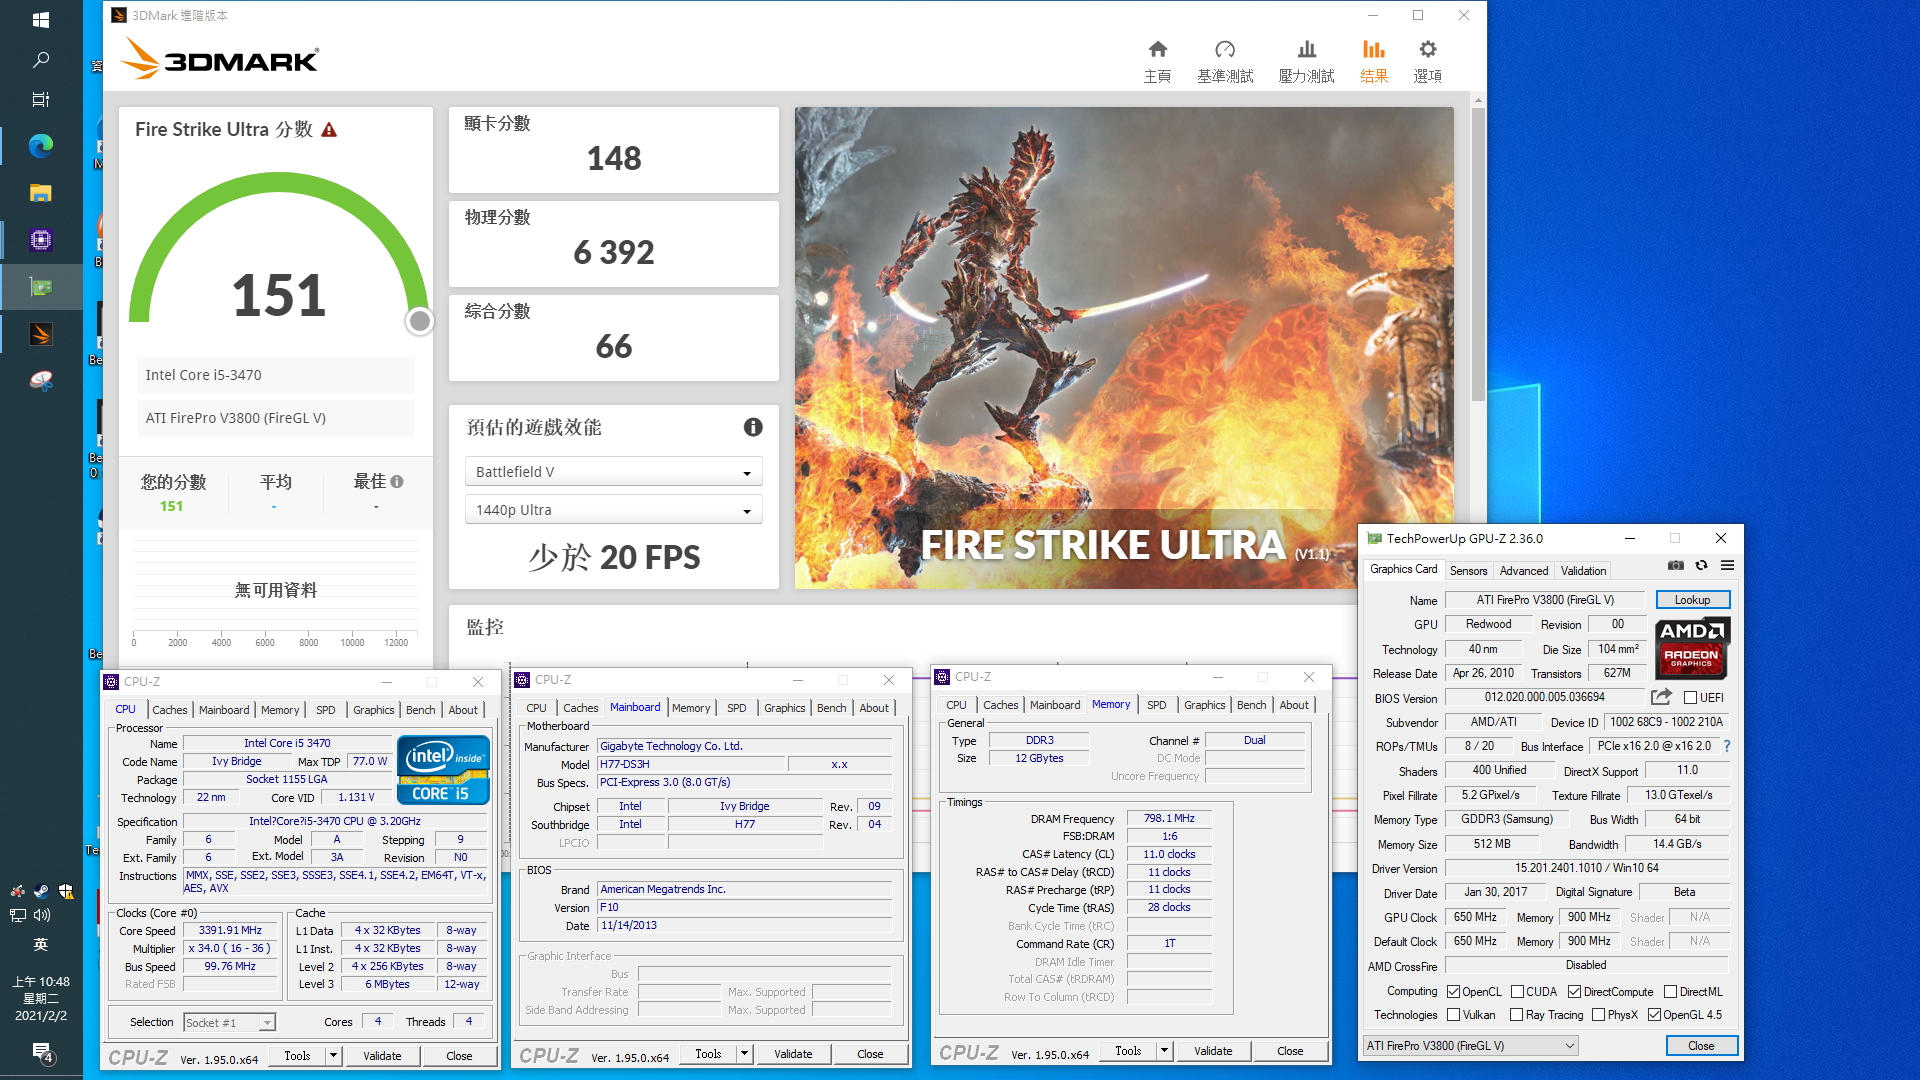This screenshot has width=1920, height=1080.
Task: Expand Tools arrow in Memory CPU-Z window
Action: tap(1164, 1051)
